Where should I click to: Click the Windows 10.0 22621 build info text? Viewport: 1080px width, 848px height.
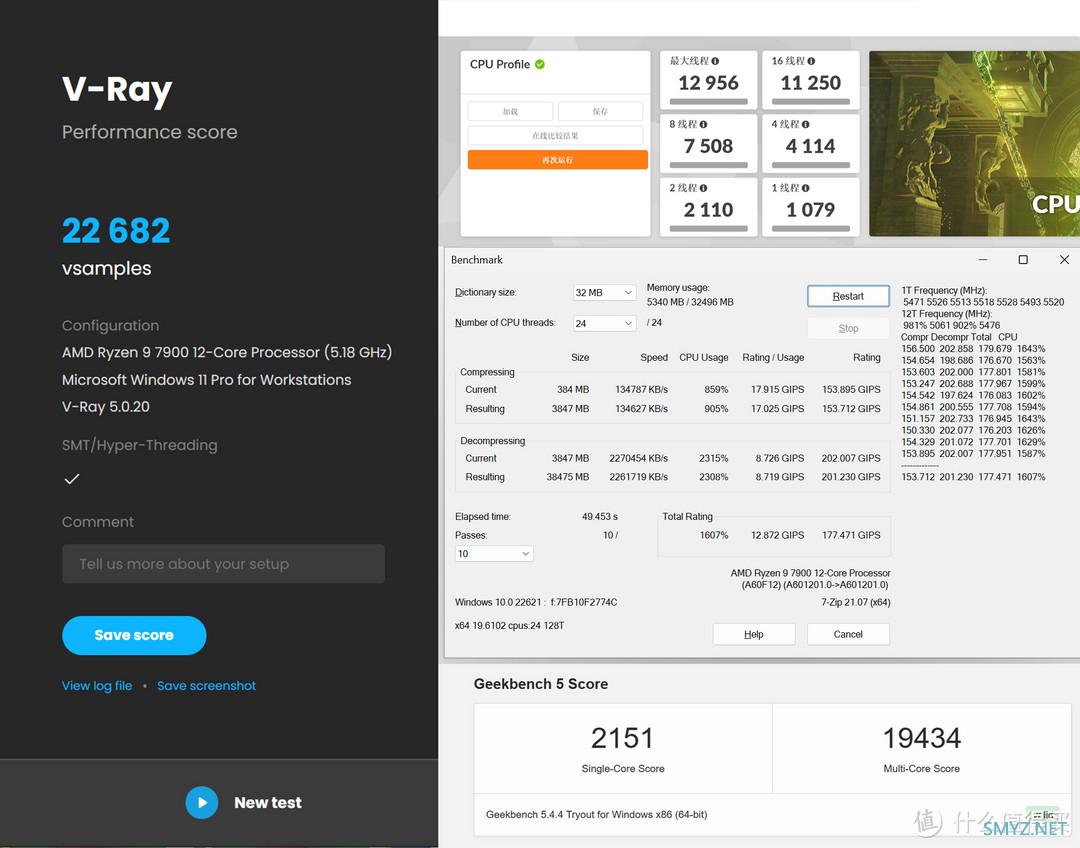[536, 602]
